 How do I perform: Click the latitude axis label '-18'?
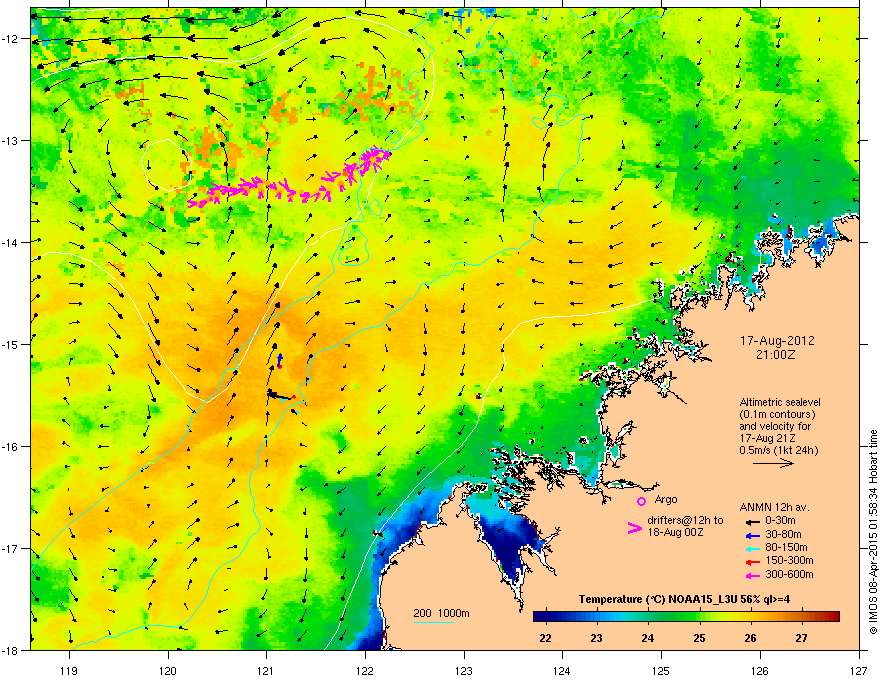pos(10,650)
